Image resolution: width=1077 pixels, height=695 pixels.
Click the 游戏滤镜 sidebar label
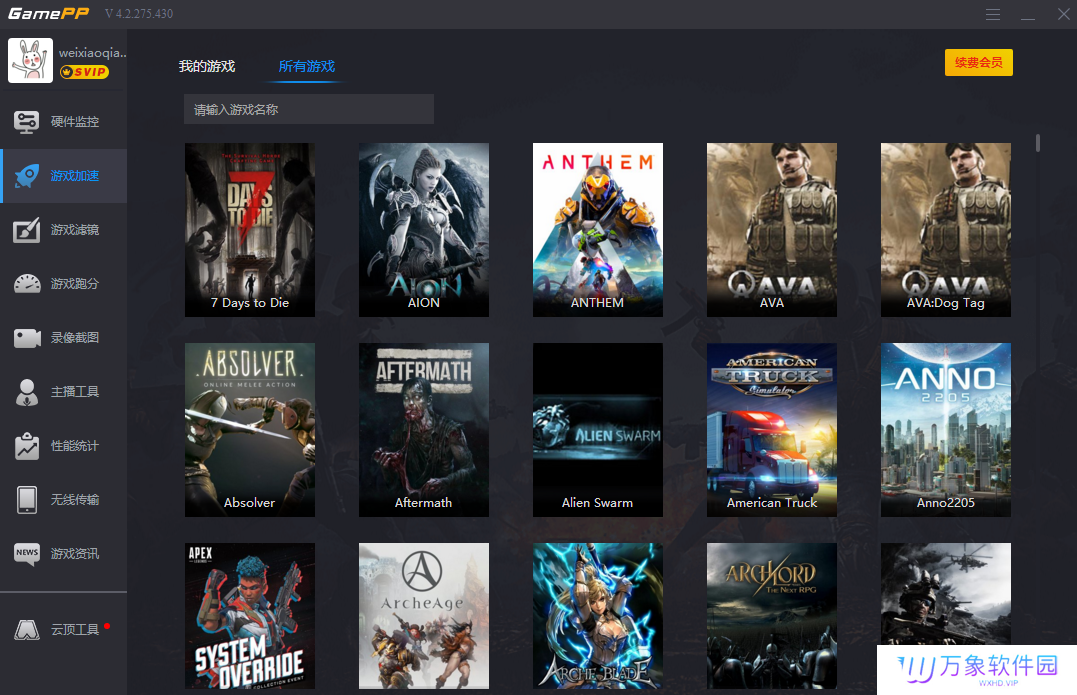tap(75, 230)
